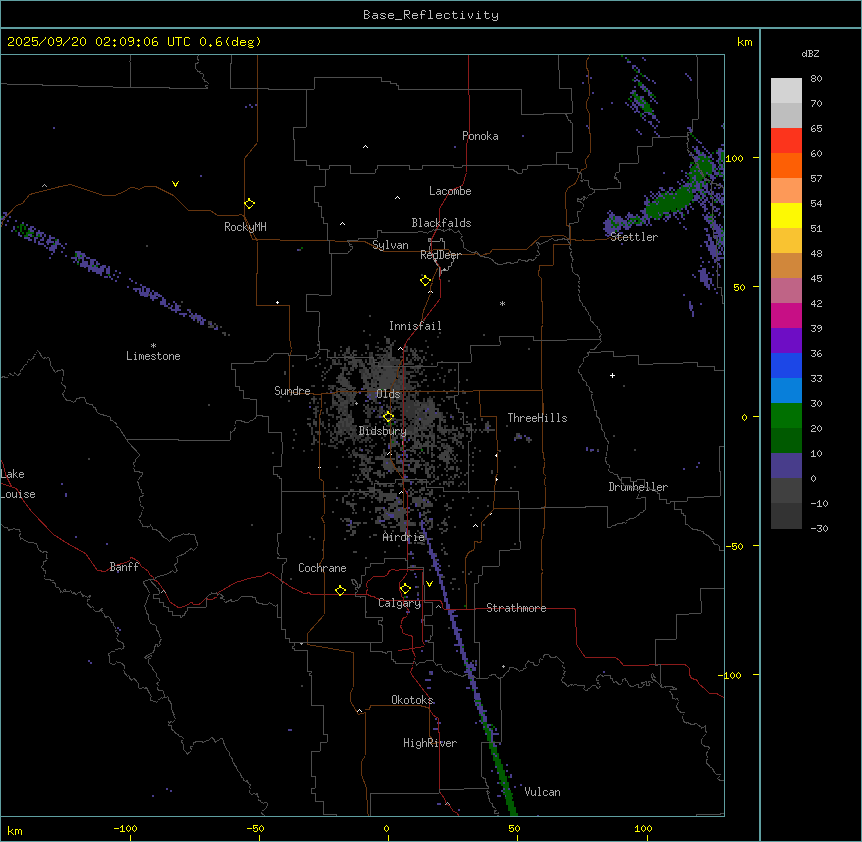Screen dimensions: 862x842
Task: Click the yellow diamond marker above Calgary
Action: pos(405,588)
